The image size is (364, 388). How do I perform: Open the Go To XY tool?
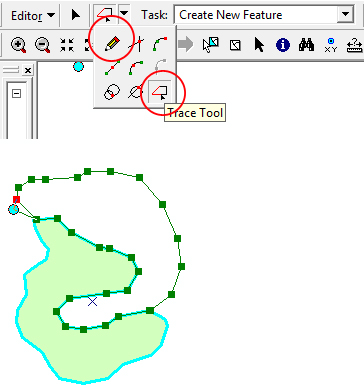point(331,45)
